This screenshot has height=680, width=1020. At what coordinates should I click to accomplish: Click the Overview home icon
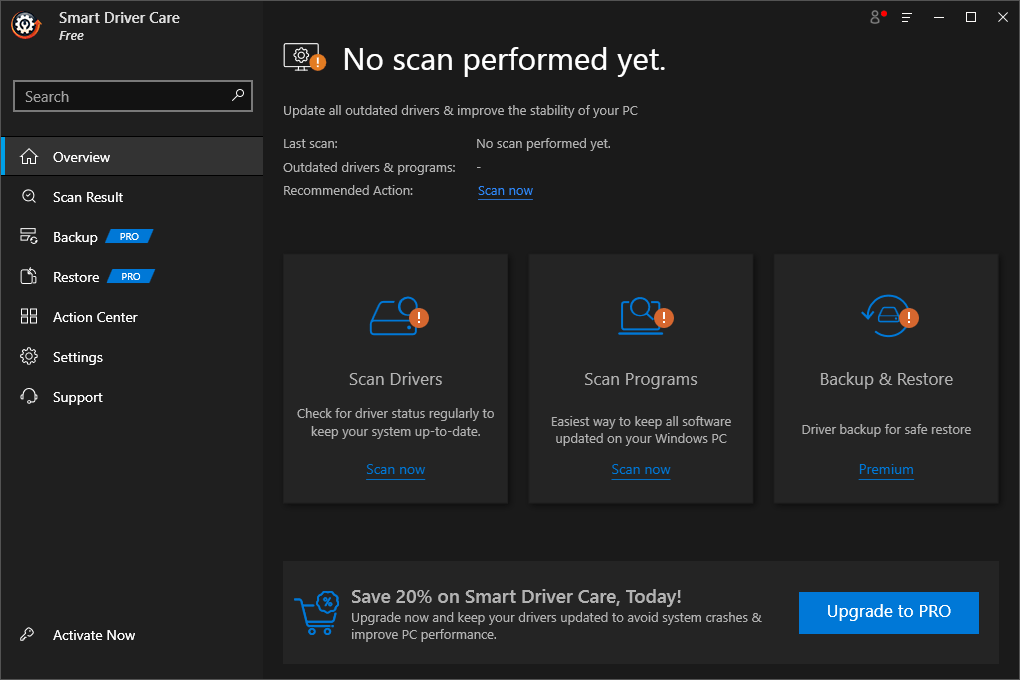pyautogui.click(x=29, y=157)
